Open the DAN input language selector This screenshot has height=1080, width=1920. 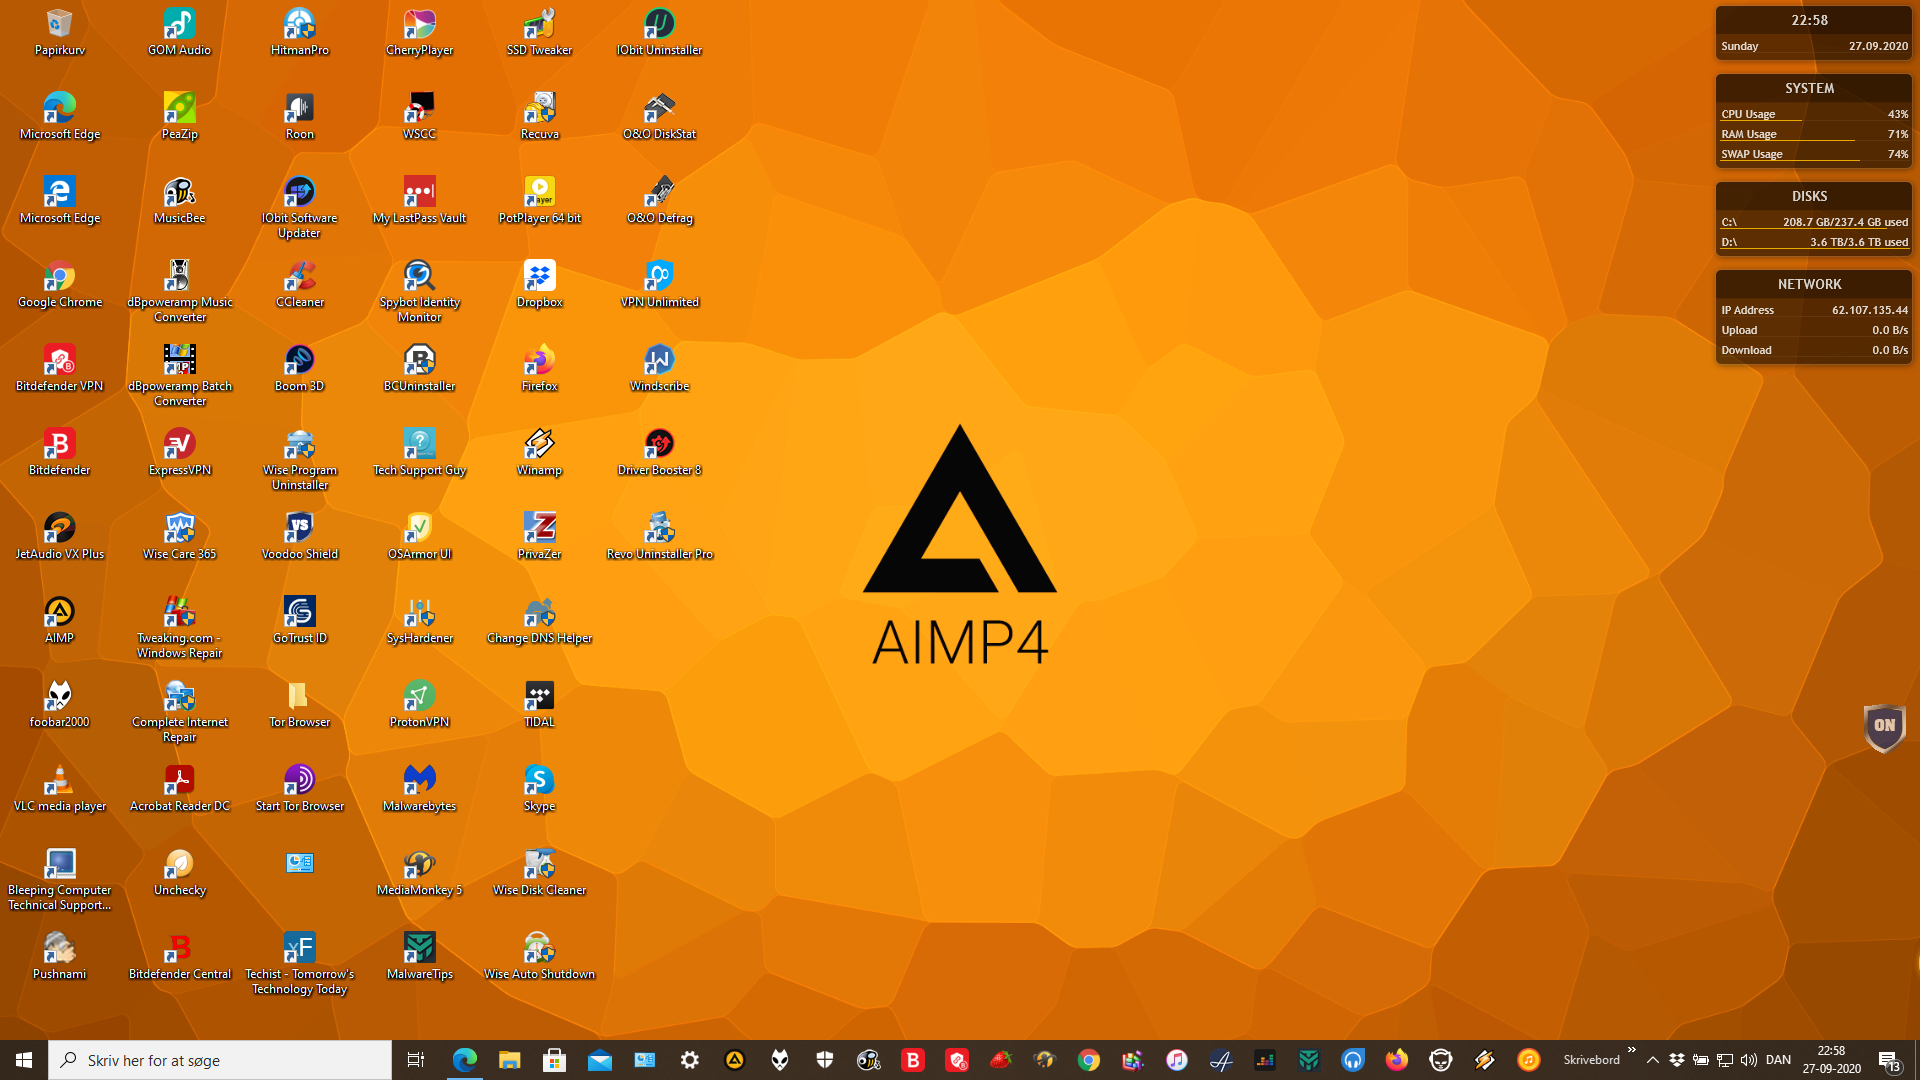(x=1778, y=1060)
